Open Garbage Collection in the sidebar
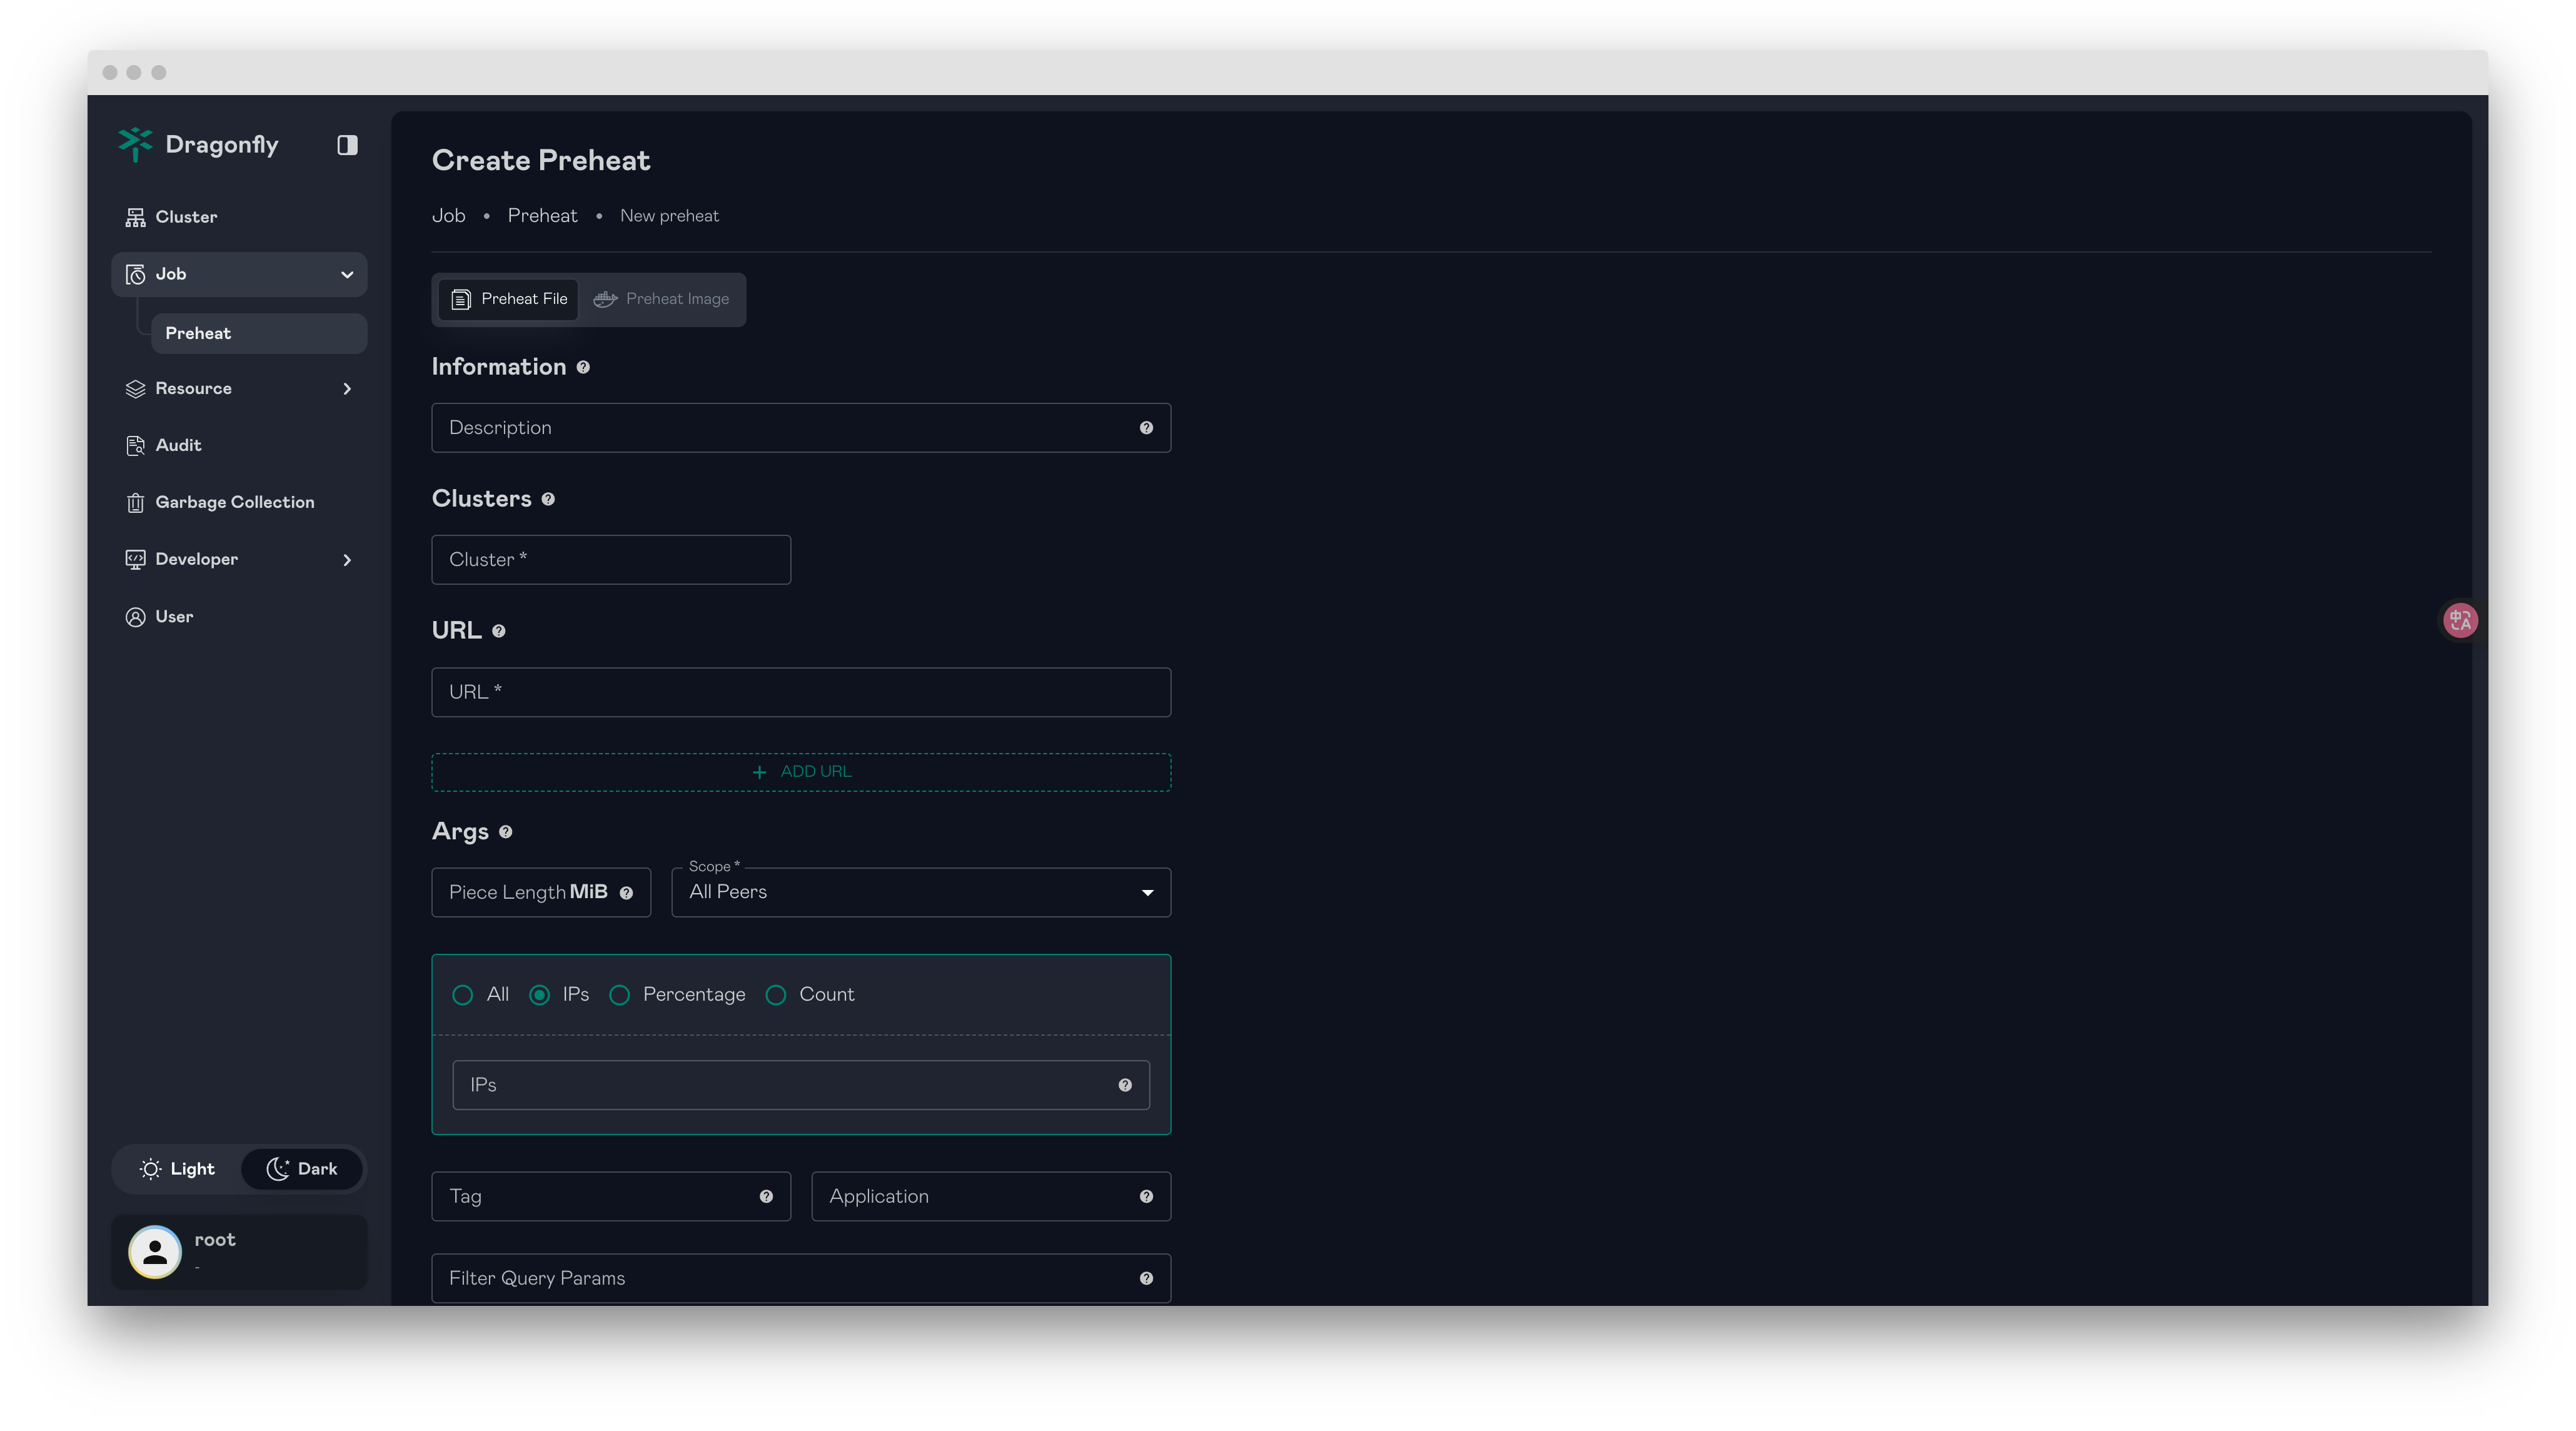Viewport: 2576px width, 1431px height. pyautogui.click(x=234, y=502)
